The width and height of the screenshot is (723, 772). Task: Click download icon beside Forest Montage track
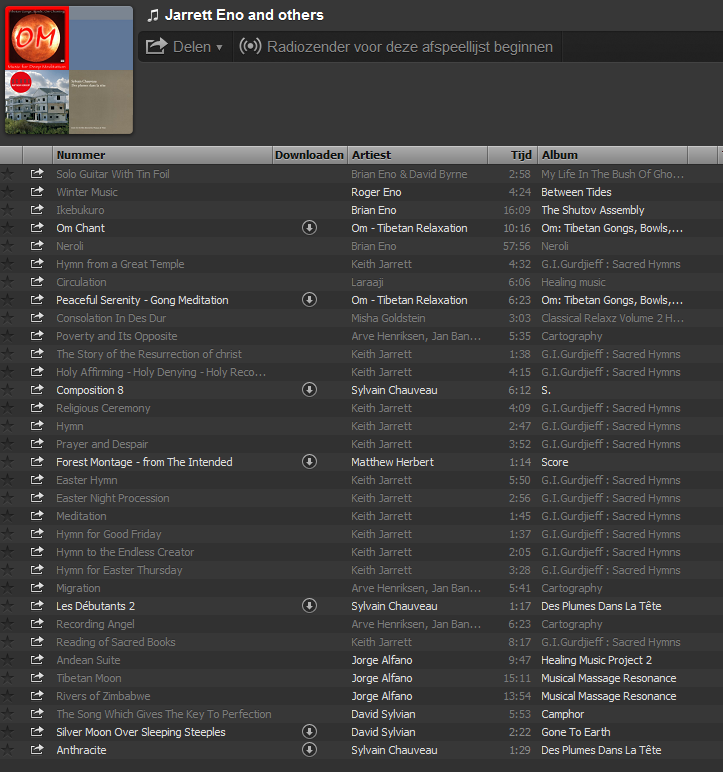point(310,462)
